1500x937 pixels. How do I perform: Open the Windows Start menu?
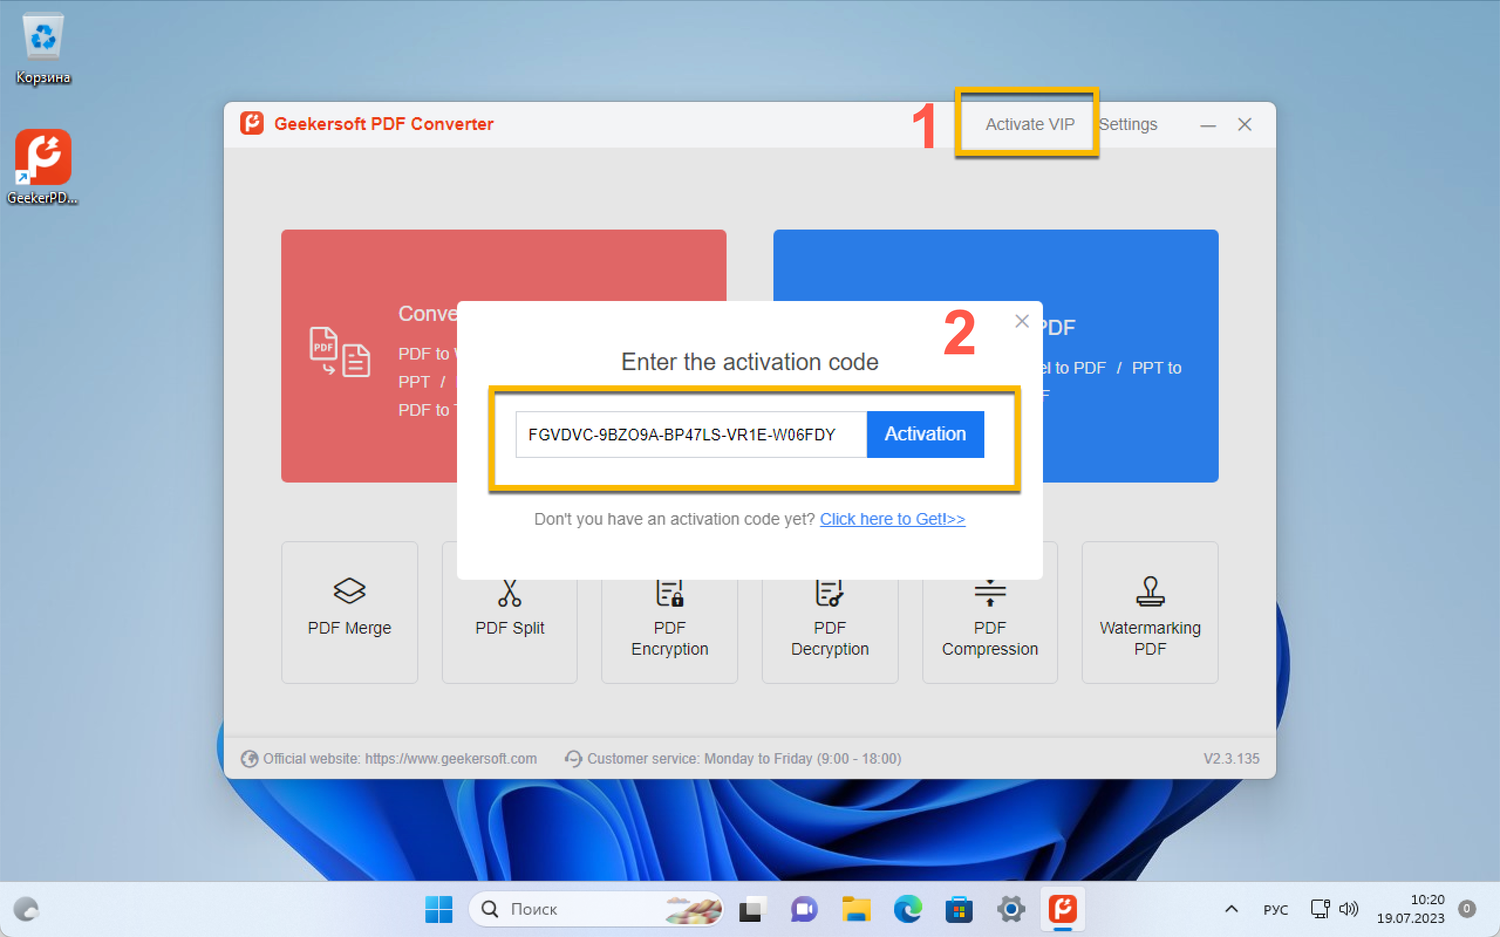(x=439, y=909)
